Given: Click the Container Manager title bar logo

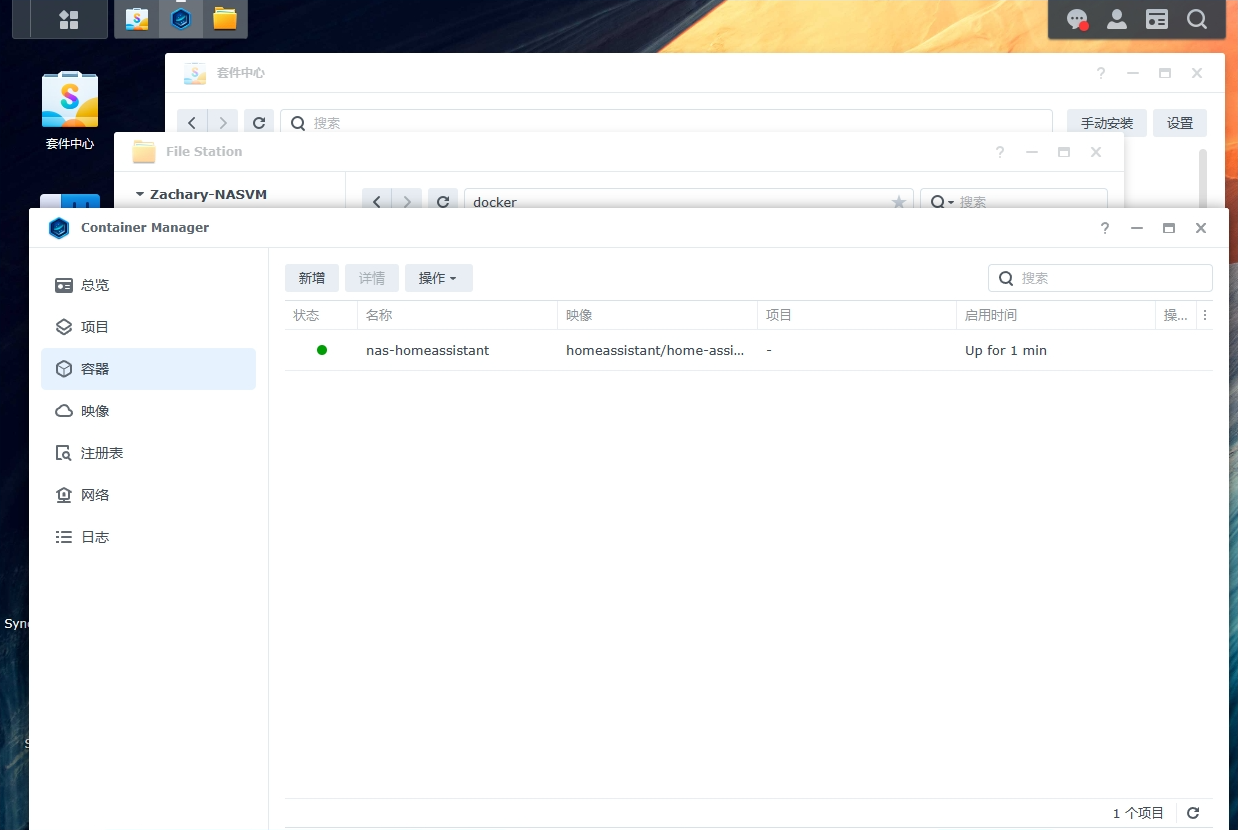Looking at the screenshot, I should coord(59,228).
